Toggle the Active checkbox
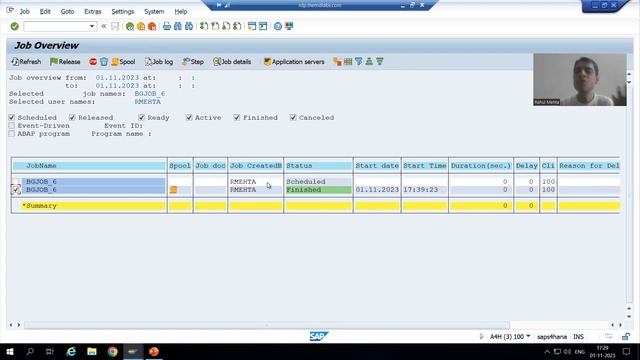Screen dimensions: 640x360 coord(189,118)
